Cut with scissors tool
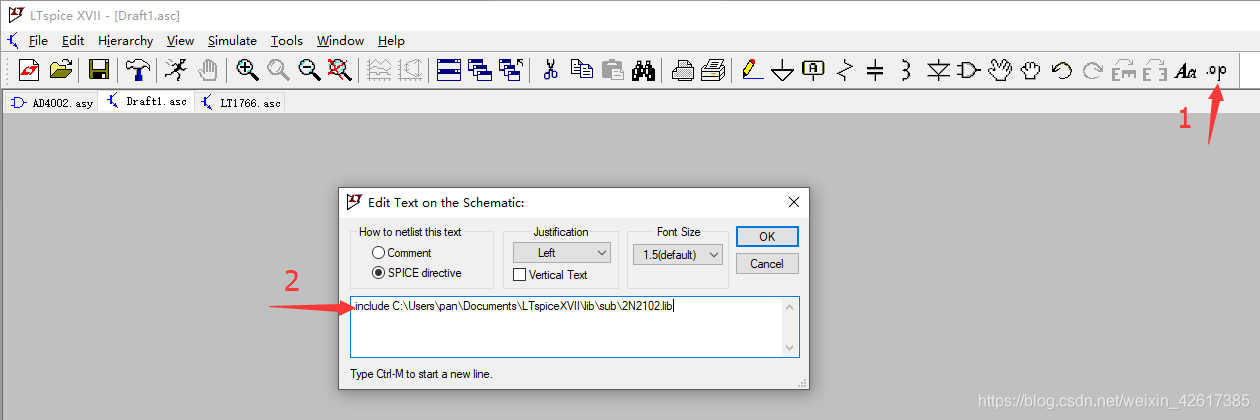Screen dimensions: 1260x420 (550, 70)
